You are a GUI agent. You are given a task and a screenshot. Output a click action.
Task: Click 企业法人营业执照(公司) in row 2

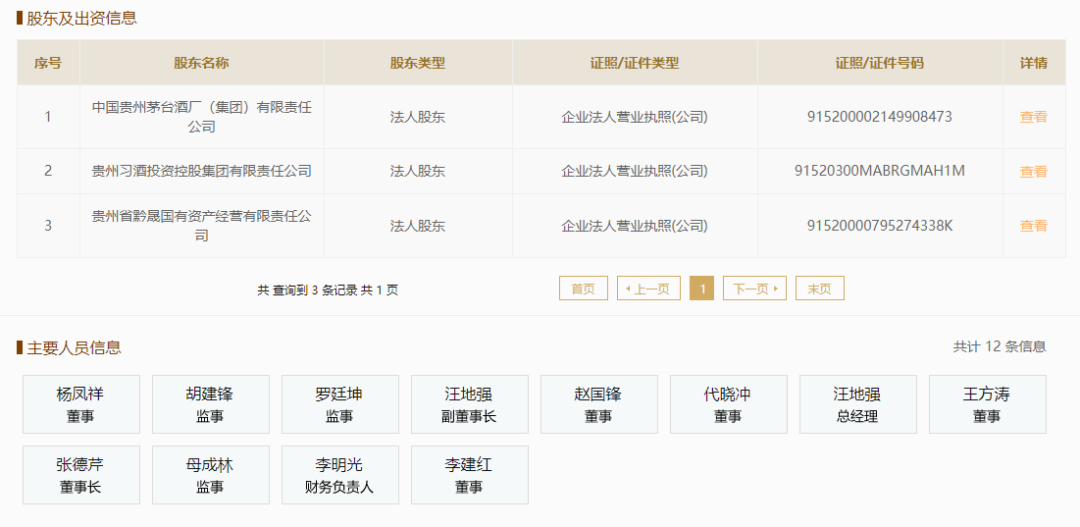click(x=635, y=171)
